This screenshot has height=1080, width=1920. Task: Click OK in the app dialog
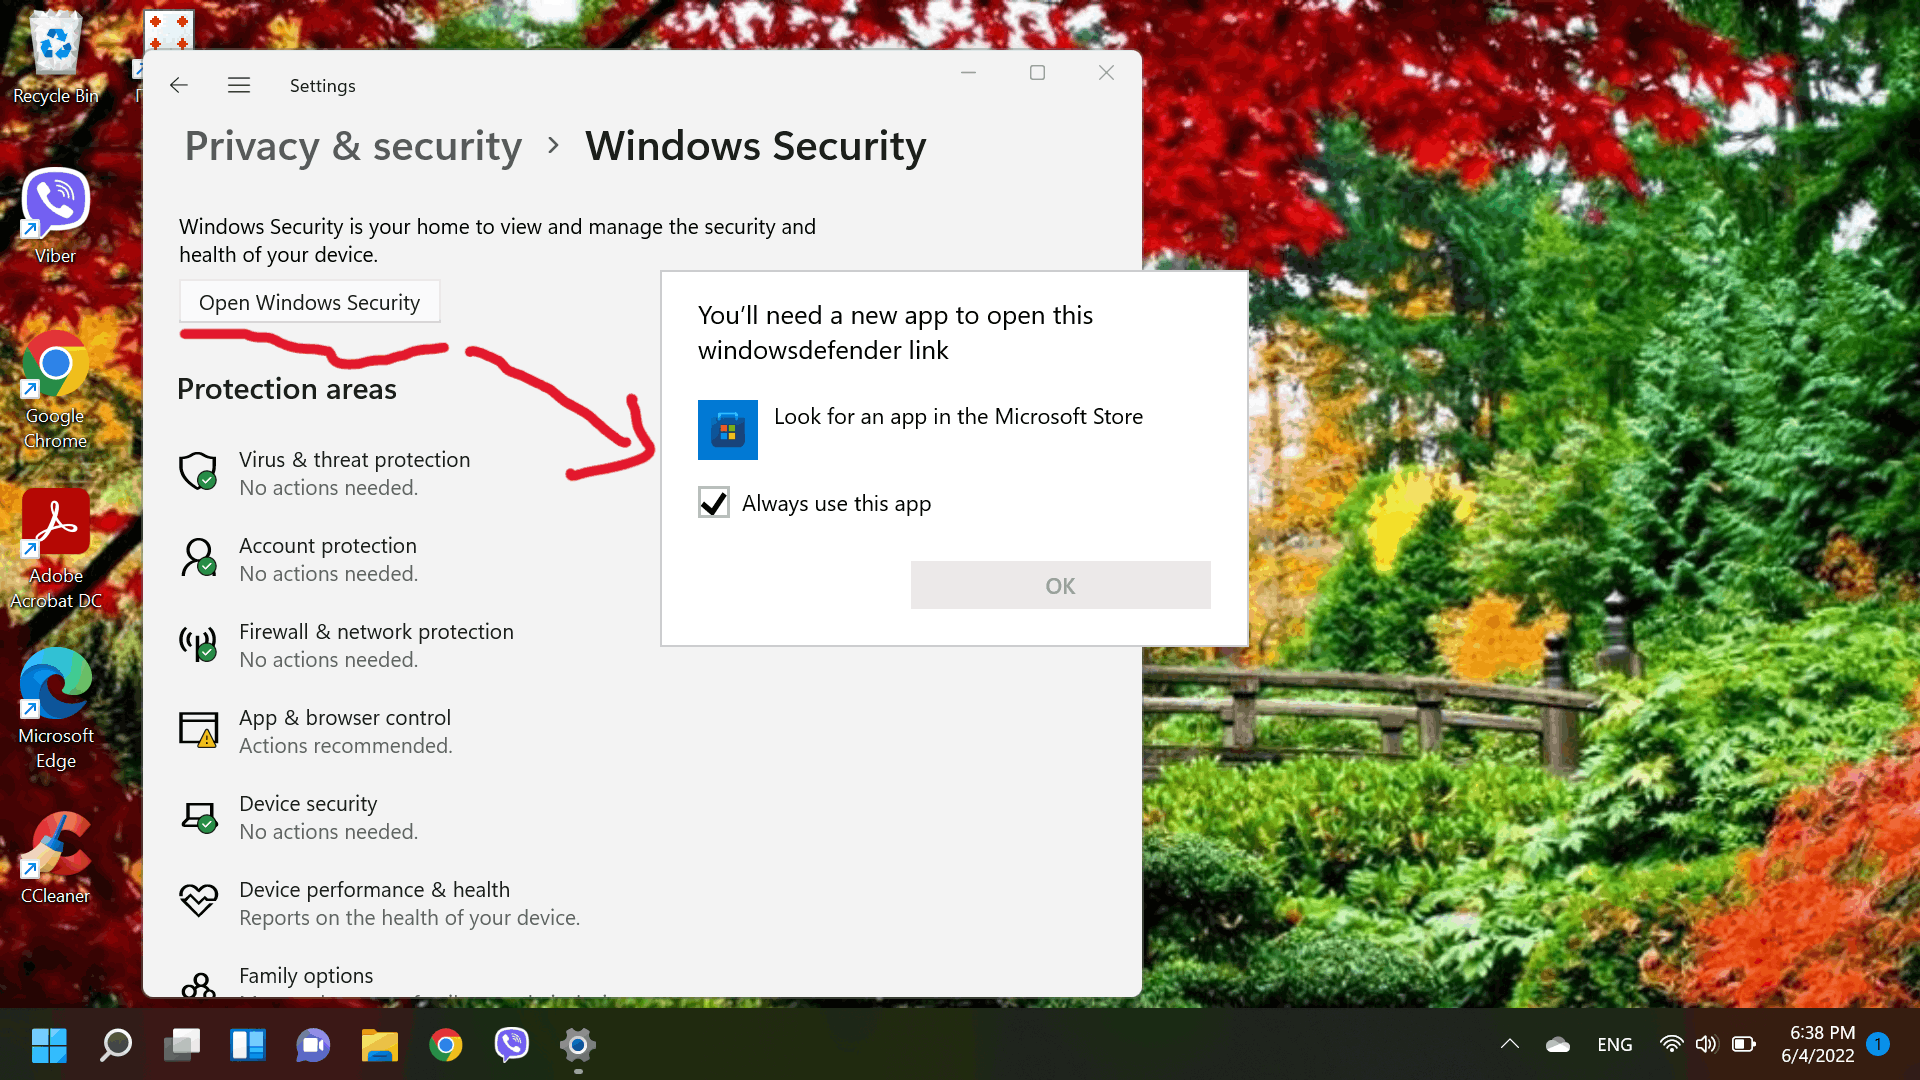pyautogui.click(x=1060, y=585)
